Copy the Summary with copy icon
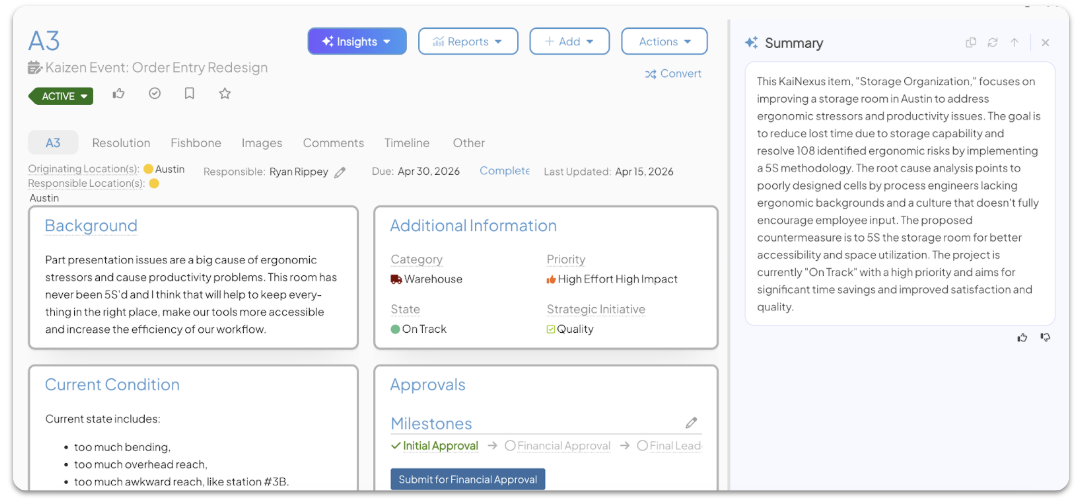The height and width of the screenshot is (500, 1080). pos(971,43)
